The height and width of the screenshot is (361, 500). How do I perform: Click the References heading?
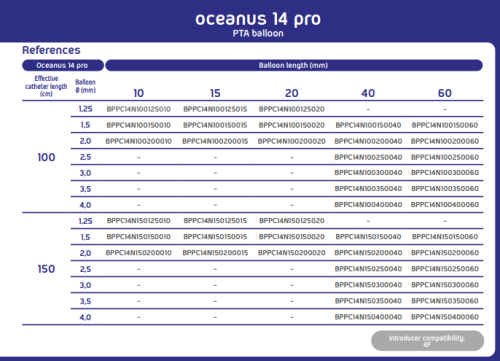51,50
